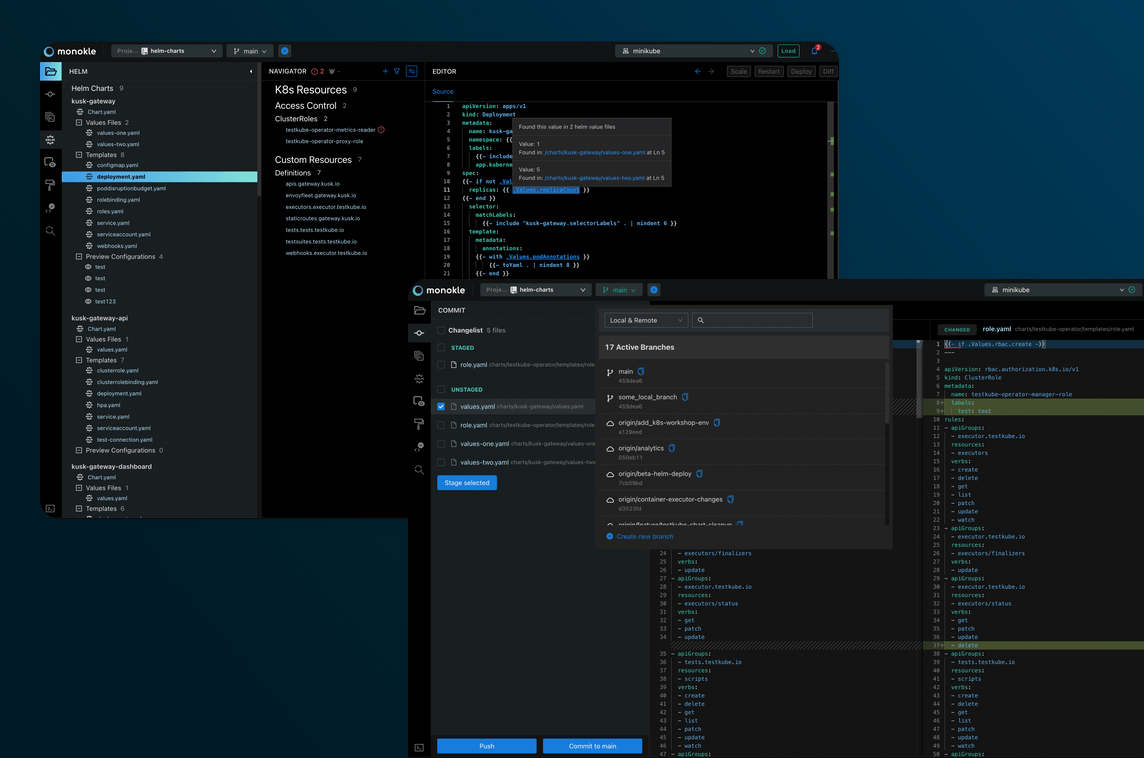Select Source tab in Editor
The height and width of the screenshot is (758, 1144).
(443, 92)
